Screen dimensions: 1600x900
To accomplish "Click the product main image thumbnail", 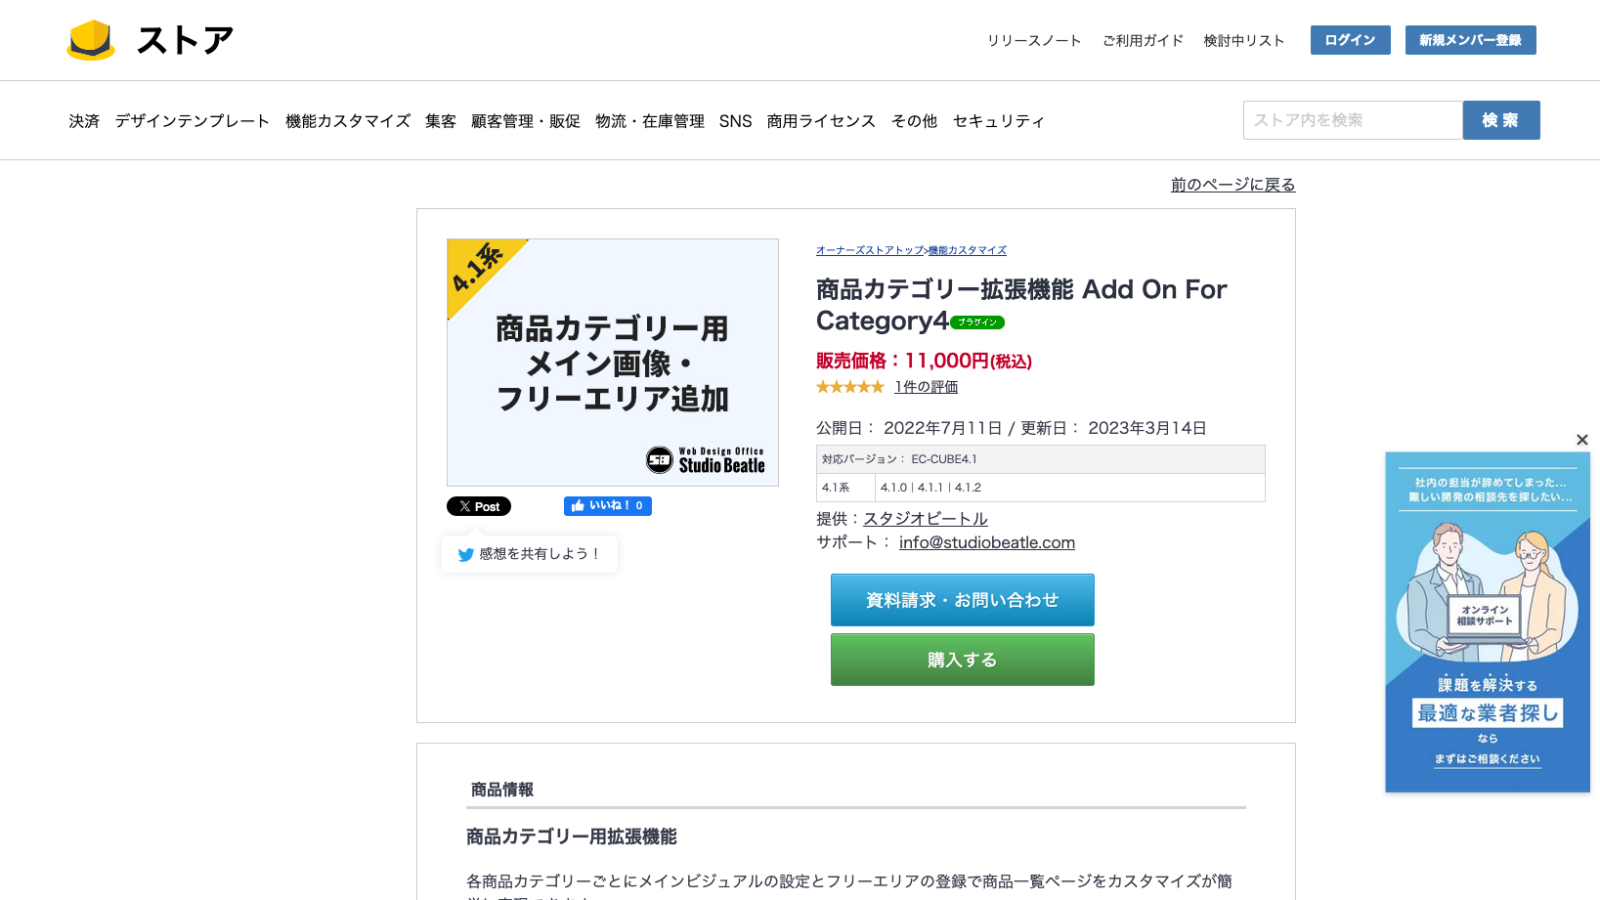I will tap(612, 362).
